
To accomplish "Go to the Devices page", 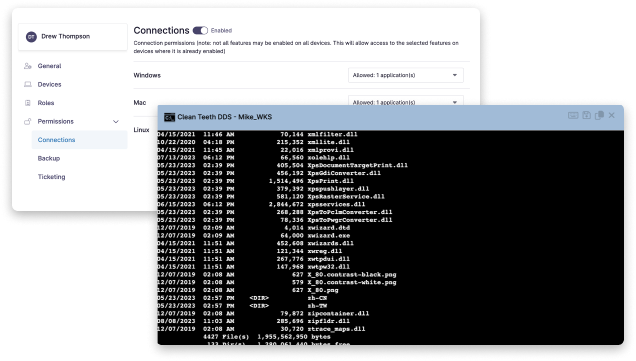I will pyautogui.click(x=49, y=84).
